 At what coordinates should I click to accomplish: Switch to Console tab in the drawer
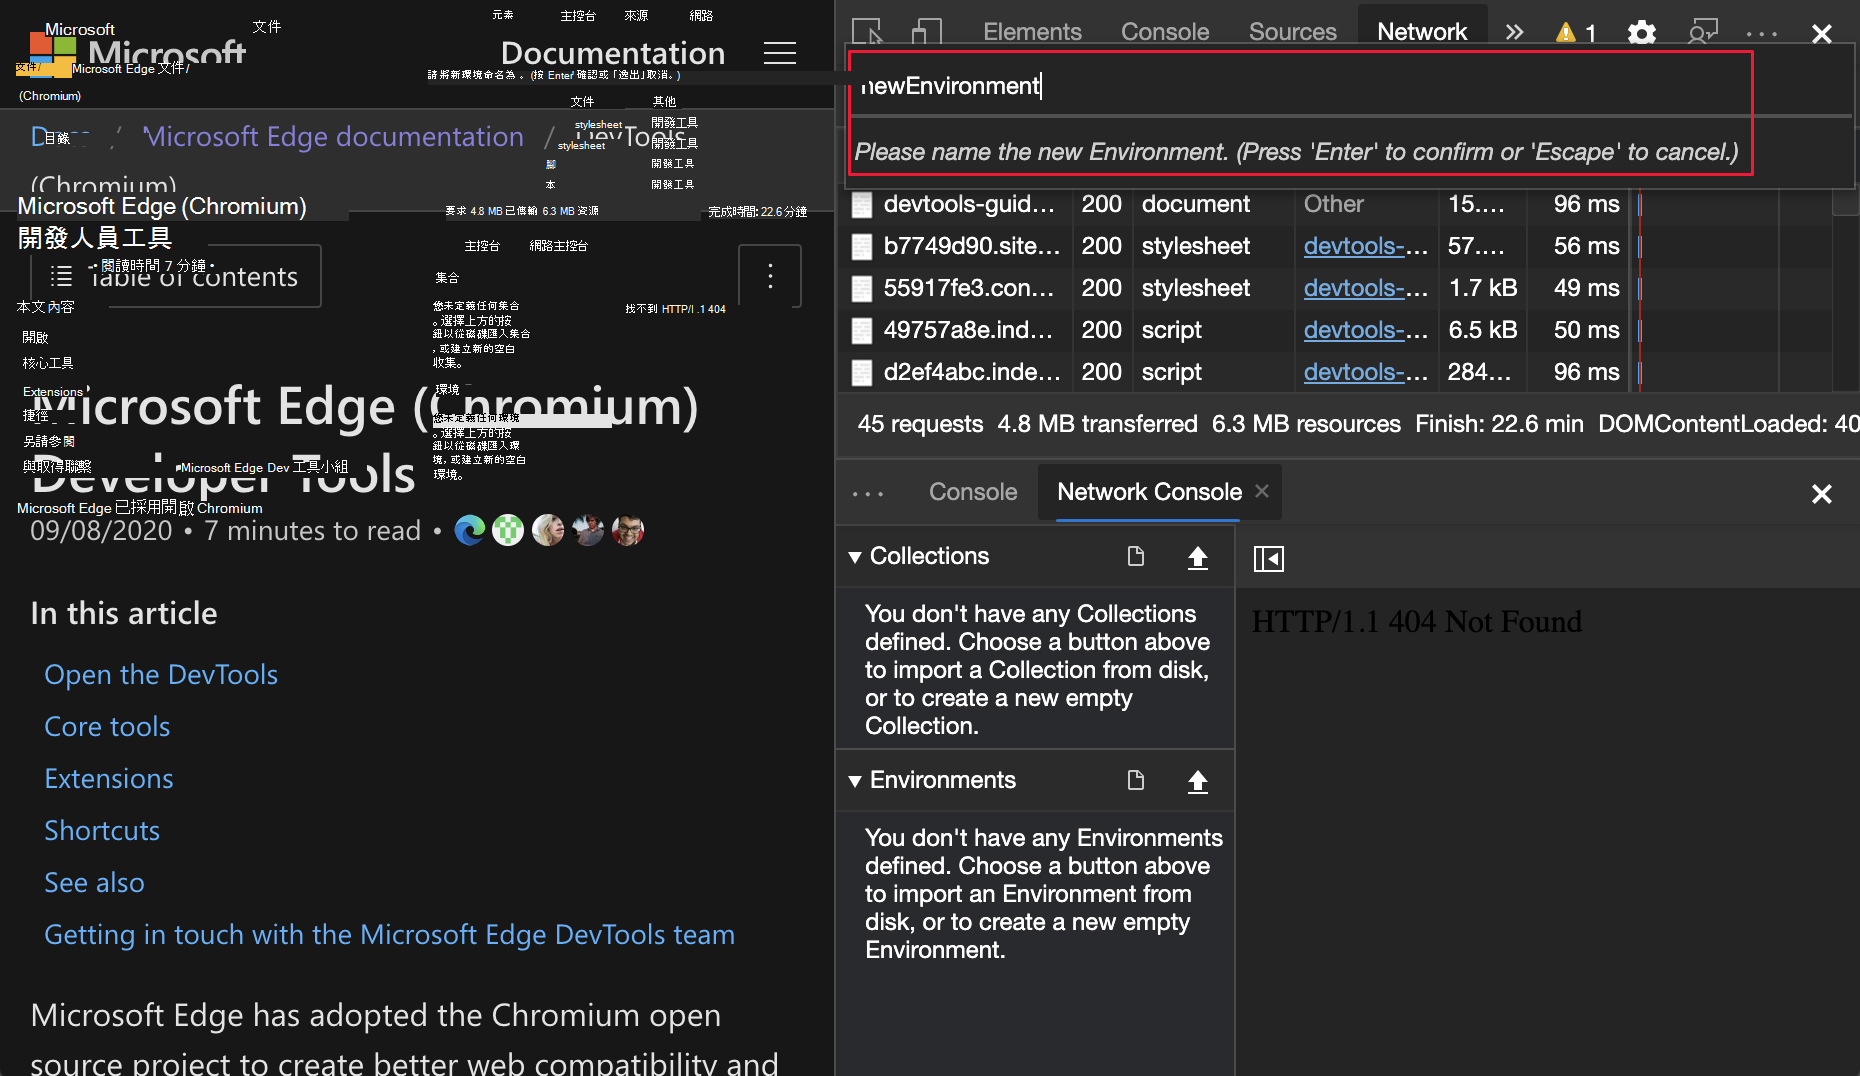(973, 492)
